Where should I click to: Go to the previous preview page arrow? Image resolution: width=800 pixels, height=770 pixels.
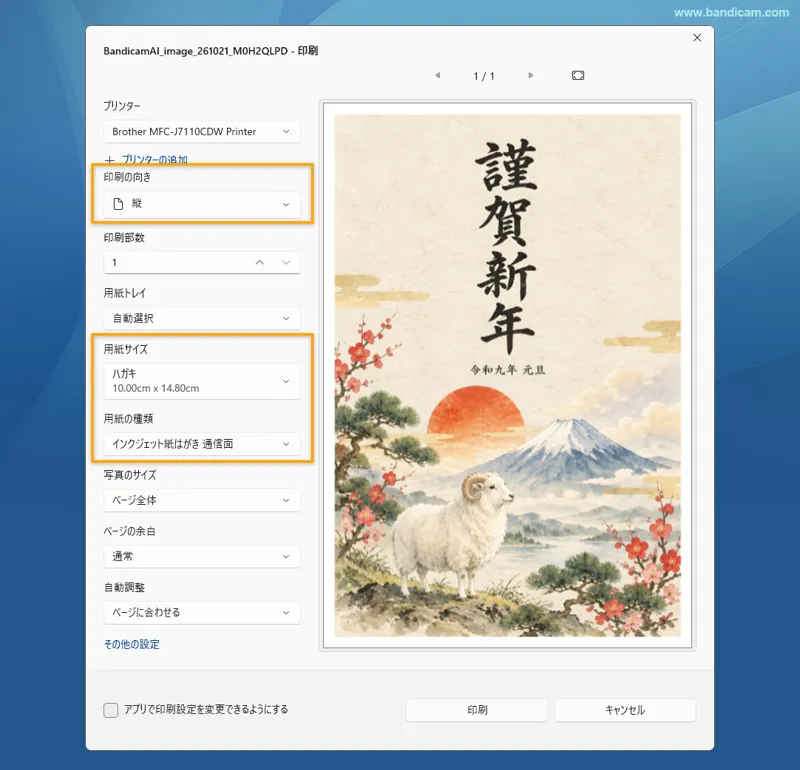click(438, 76)
